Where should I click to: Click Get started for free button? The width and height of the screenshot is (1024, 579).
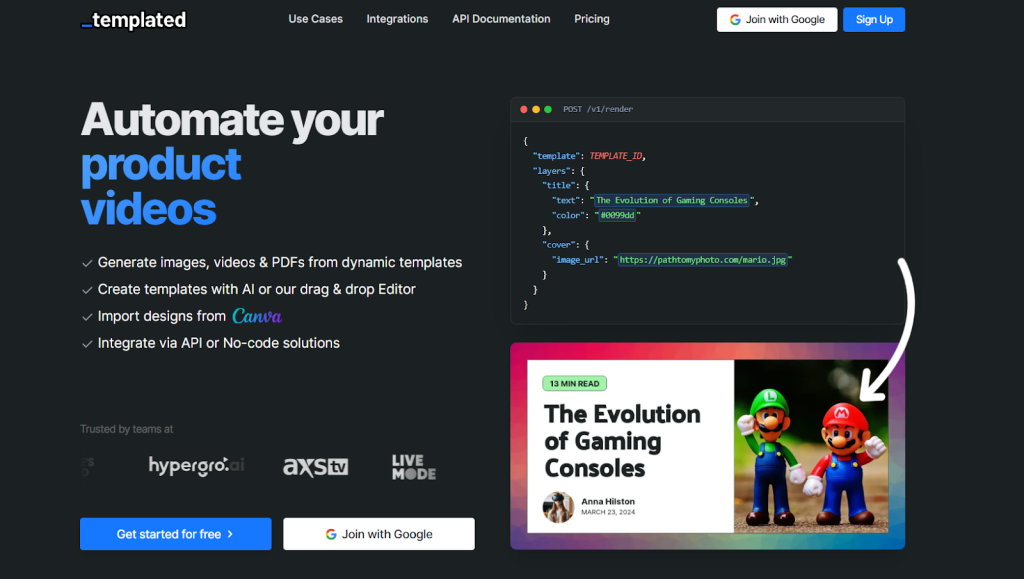tap(175, 534)
